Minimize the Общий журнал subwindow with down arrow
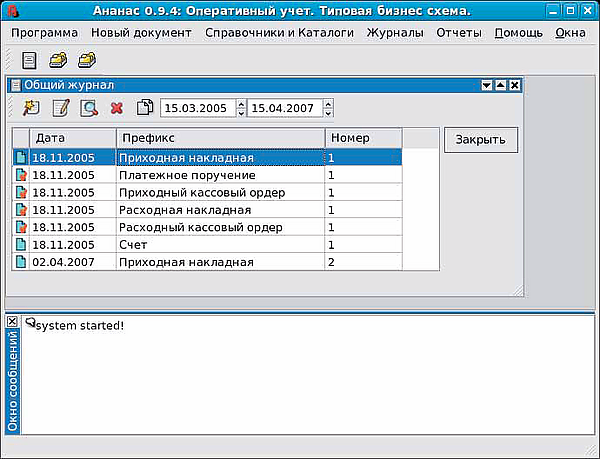This screenshot has width=600, height=459. pos(487,85)
